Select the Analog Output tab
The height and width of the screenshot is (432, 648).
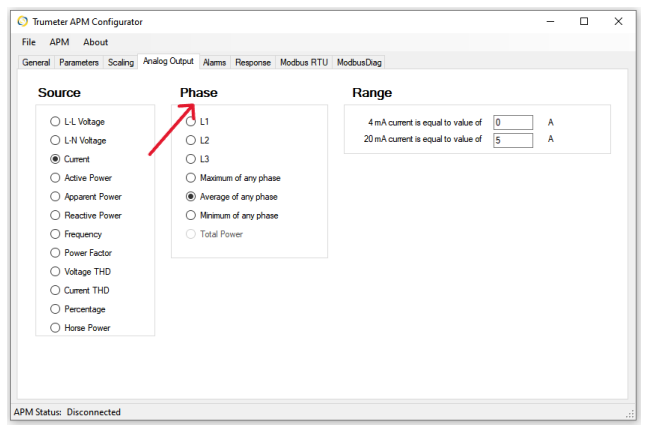pos(168,61)
